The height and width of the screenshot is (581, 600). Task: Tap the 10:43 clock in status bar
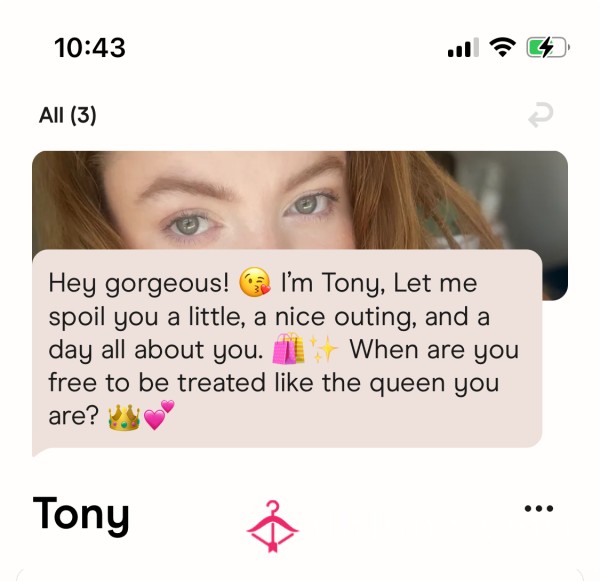(x=90, y=48)
